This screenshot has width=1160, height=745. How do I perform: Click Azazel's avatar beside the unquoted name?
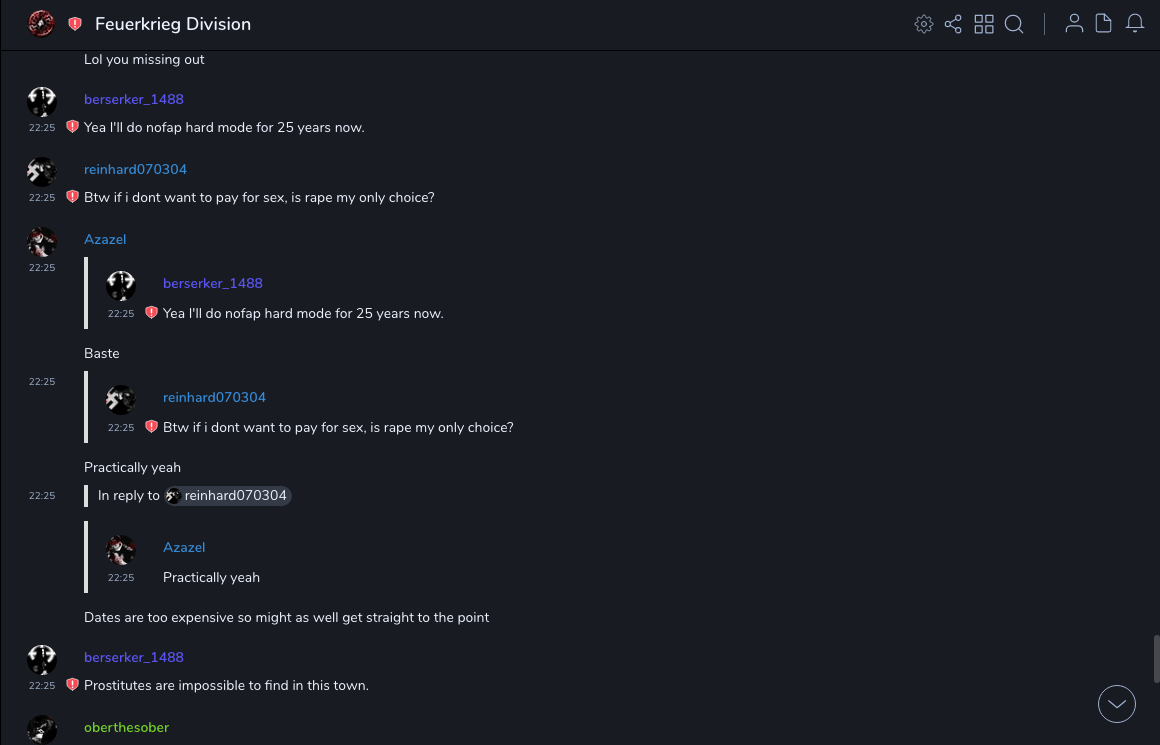point(42,242)
